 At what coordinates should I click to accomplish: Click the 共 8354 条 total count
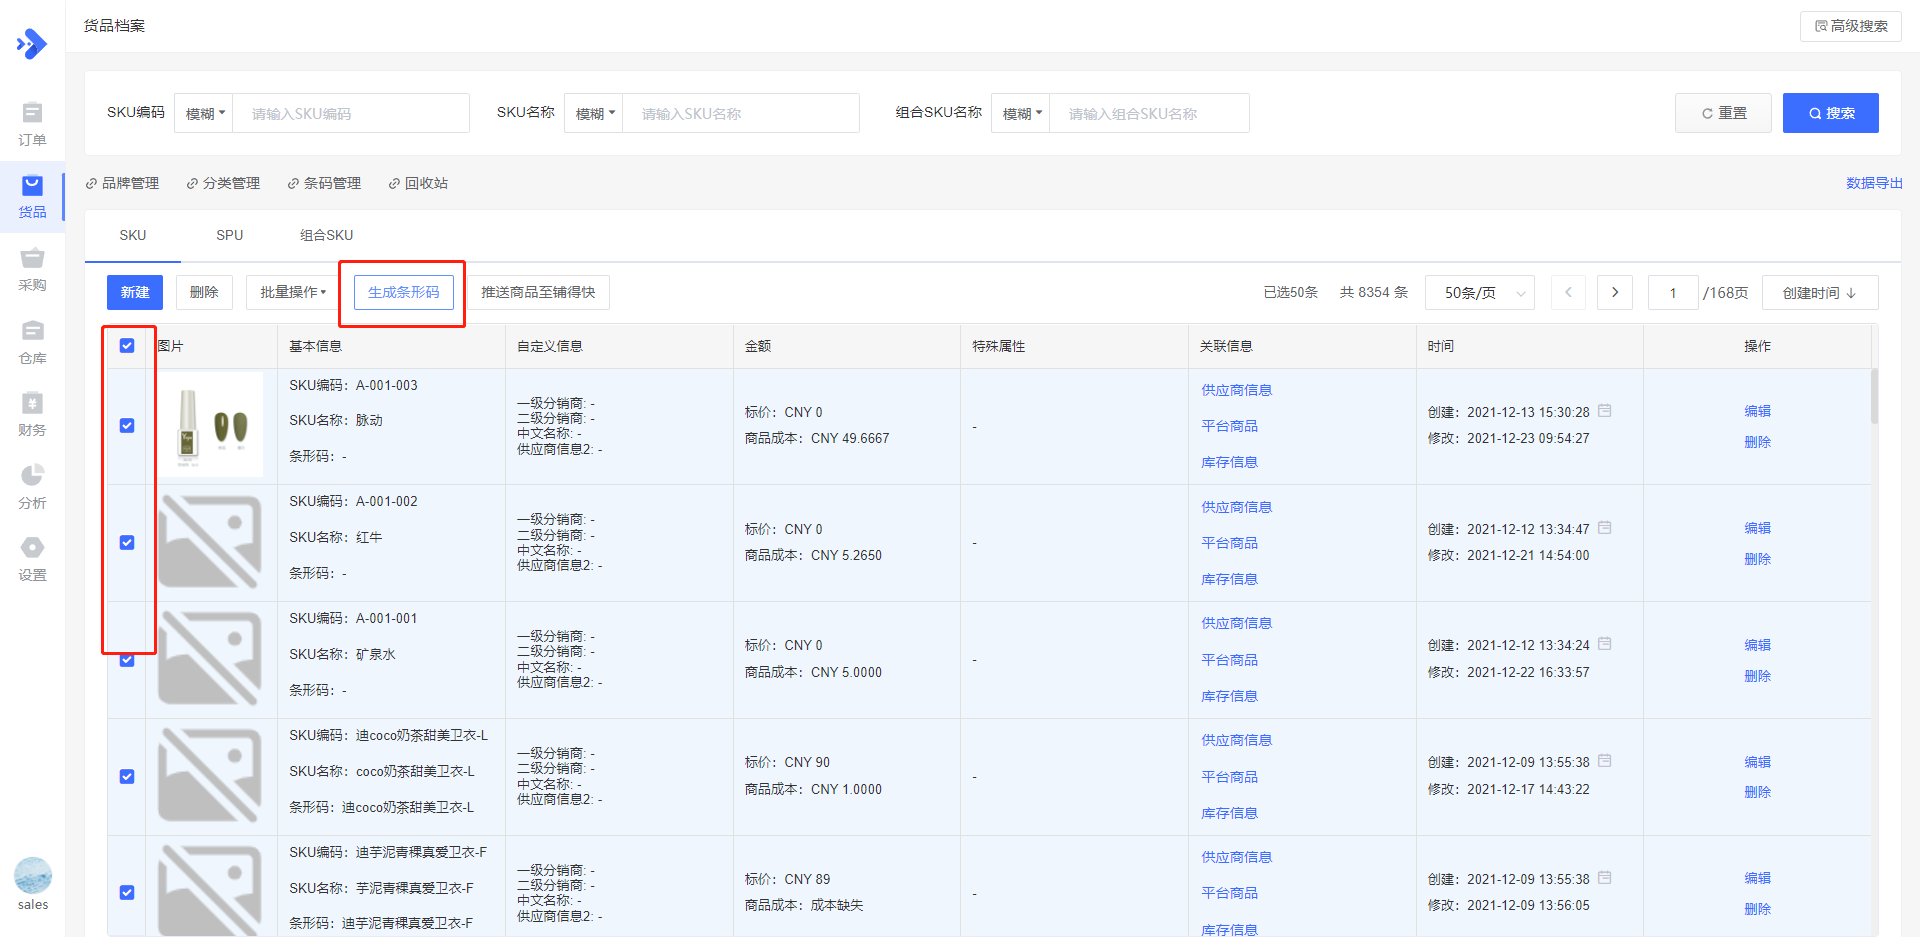coord(1374,292)
